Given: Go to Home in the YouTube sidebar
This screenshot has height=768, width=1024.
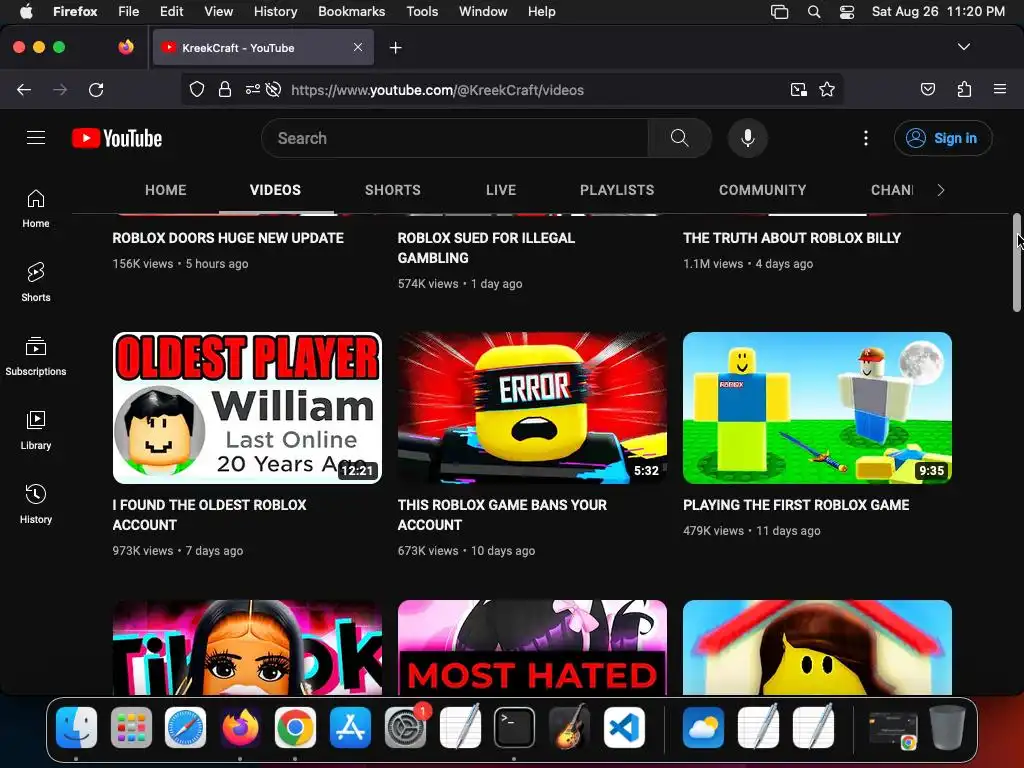Looking at the screenshot, I should tap(36, 208).
